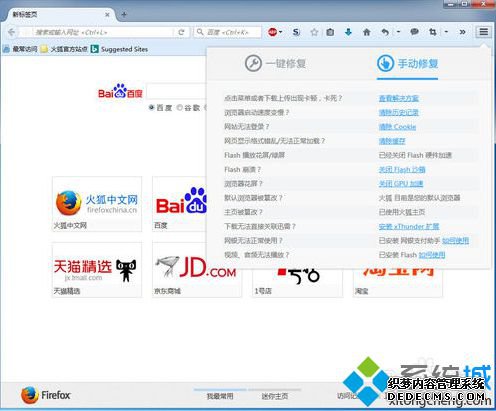Click 关闭 GPU 加速 link
The image size is (496, 411).
[401, 184]
